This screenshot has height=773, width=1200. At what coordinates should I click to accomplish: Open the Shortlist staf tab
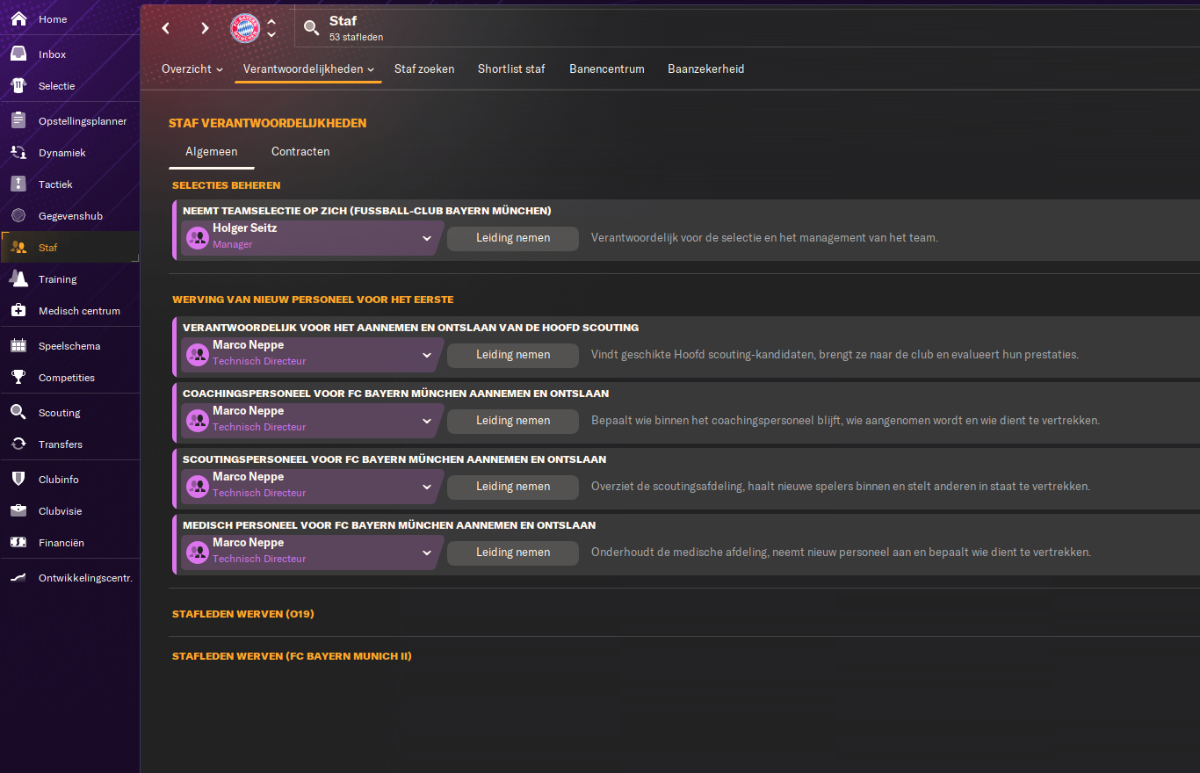[x=511, y=69]
